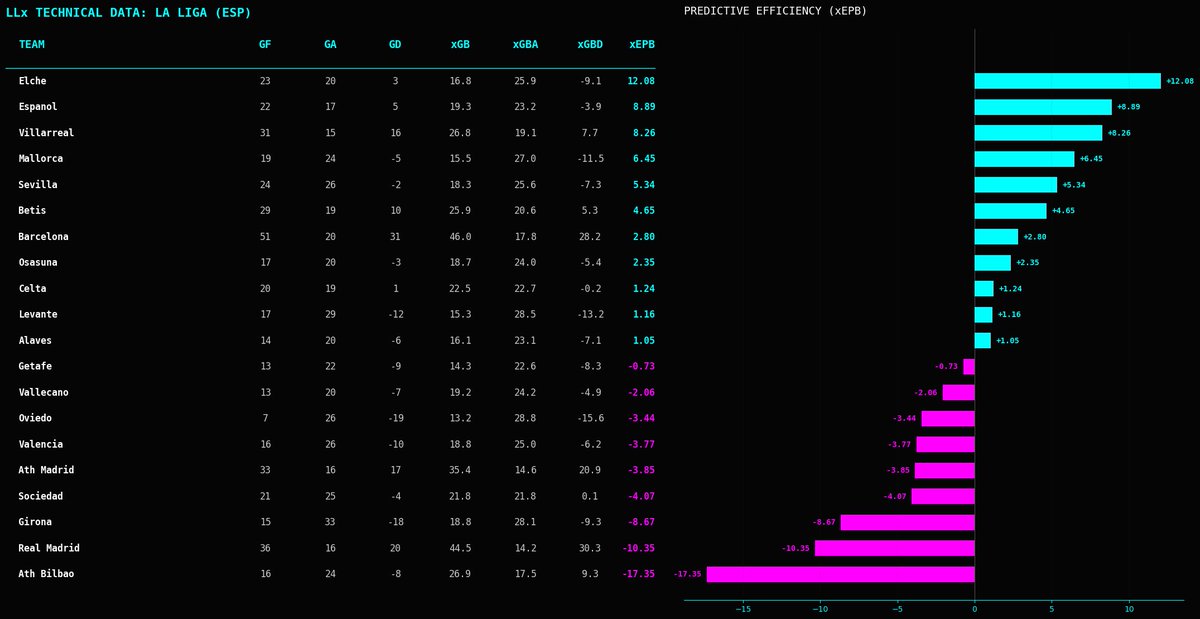Select the GA column header
The height and width of the screenshot is (619, 1200).
click(330, 45)
